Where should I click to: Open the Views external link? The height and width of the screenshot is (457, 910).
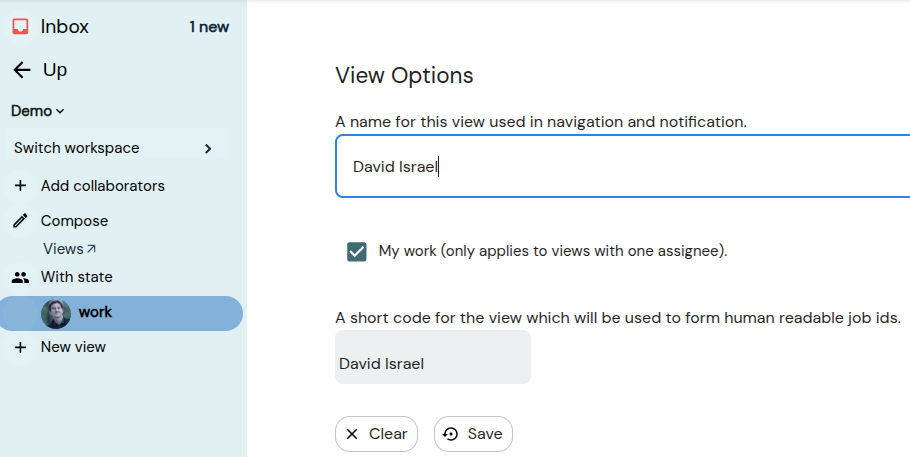tap(70, 249)
